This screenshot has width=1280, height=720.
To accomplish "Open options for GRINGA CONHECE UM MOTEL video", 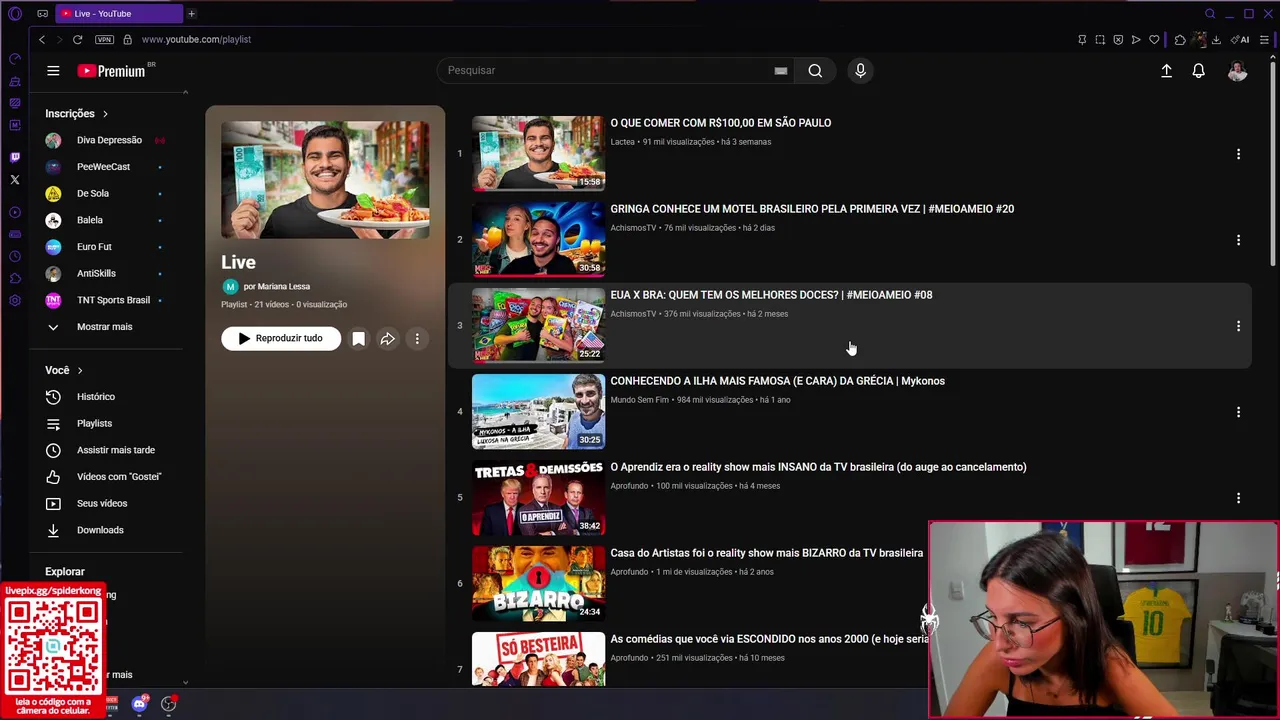I will (x=1238, y=240).
